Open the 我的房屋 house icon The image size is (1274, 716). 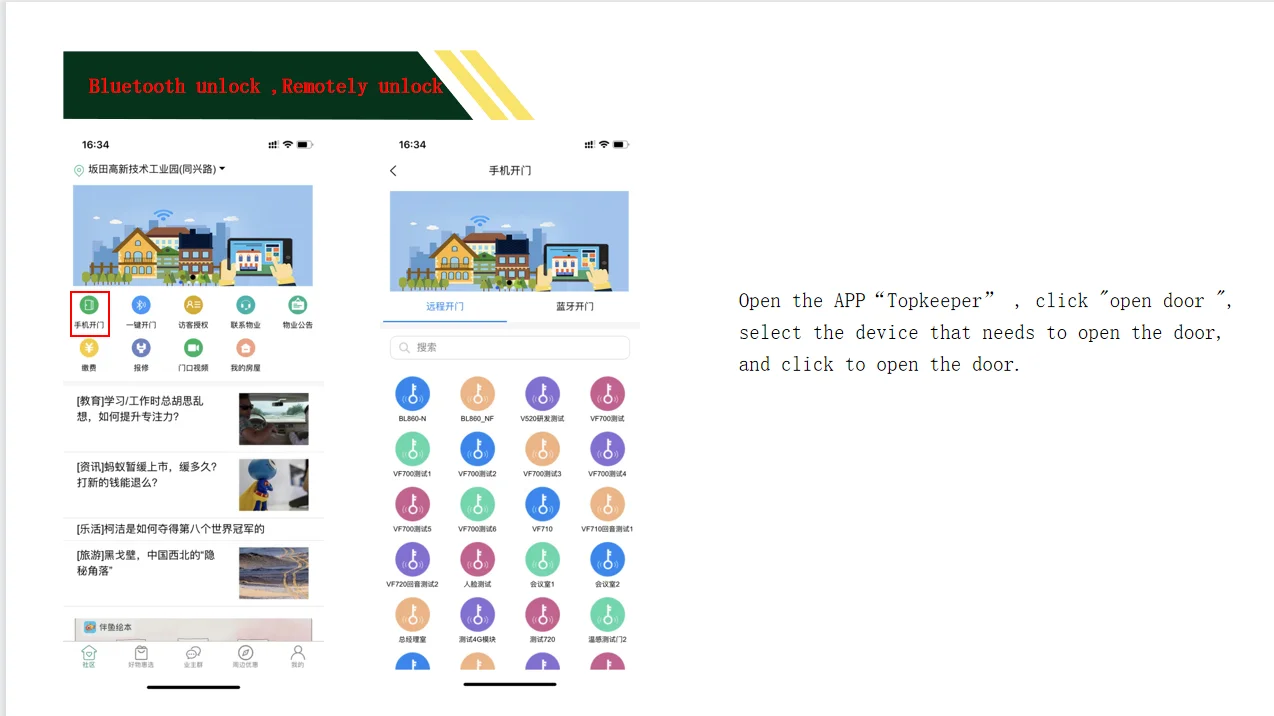tap(246, 348)
